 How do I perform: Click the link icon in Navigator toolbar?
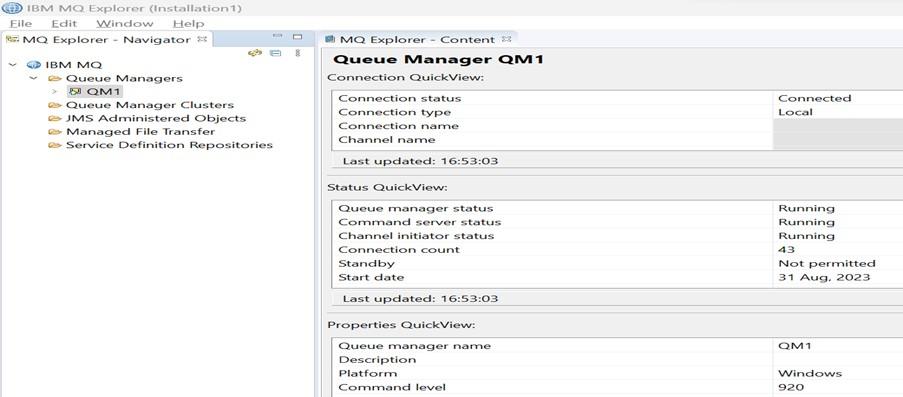click(x=255, y=52)
